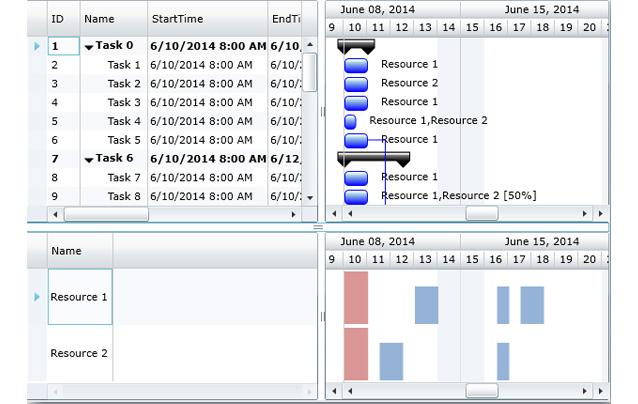
Task: Select the Task 4 small blue bar
Action: point(350,121)
